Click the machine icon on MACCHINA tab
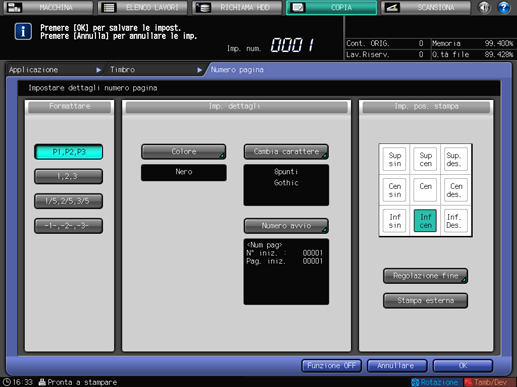517x387 pixels. (x=14, y=7)
